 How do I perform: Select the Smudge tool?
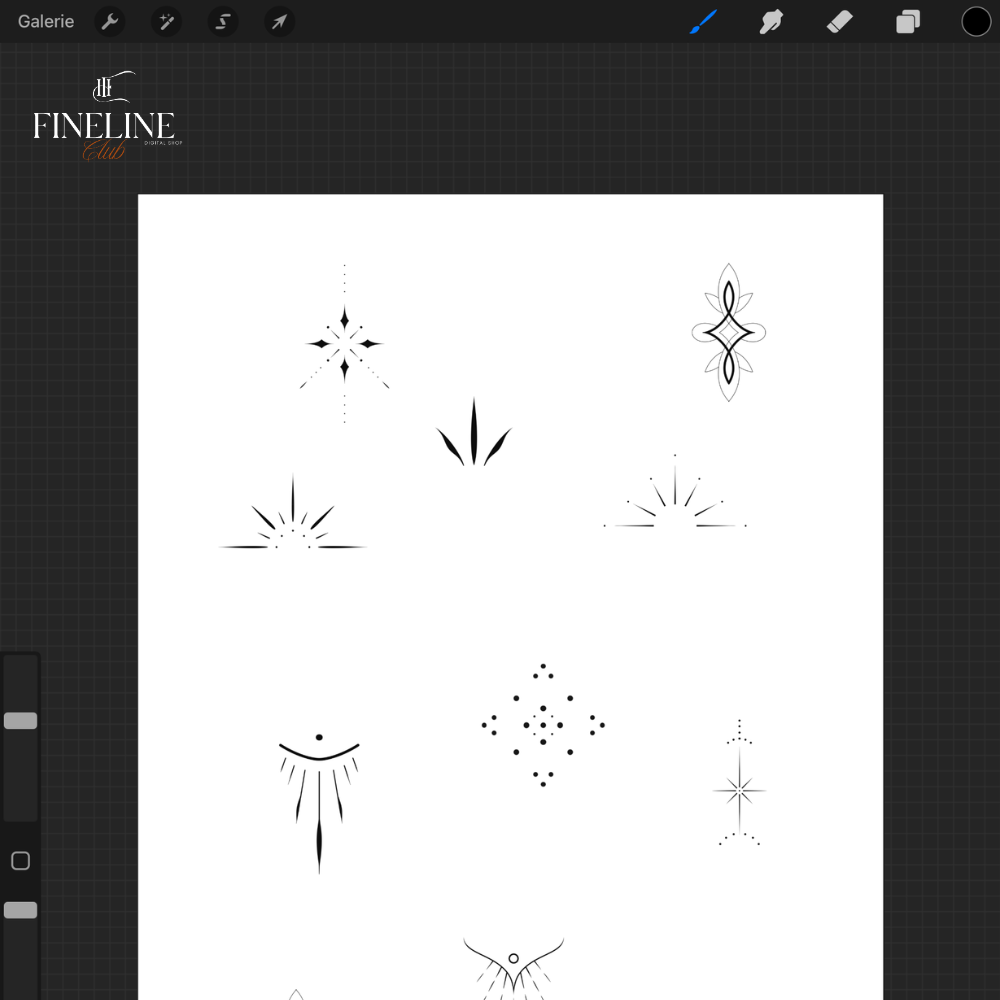771,21
